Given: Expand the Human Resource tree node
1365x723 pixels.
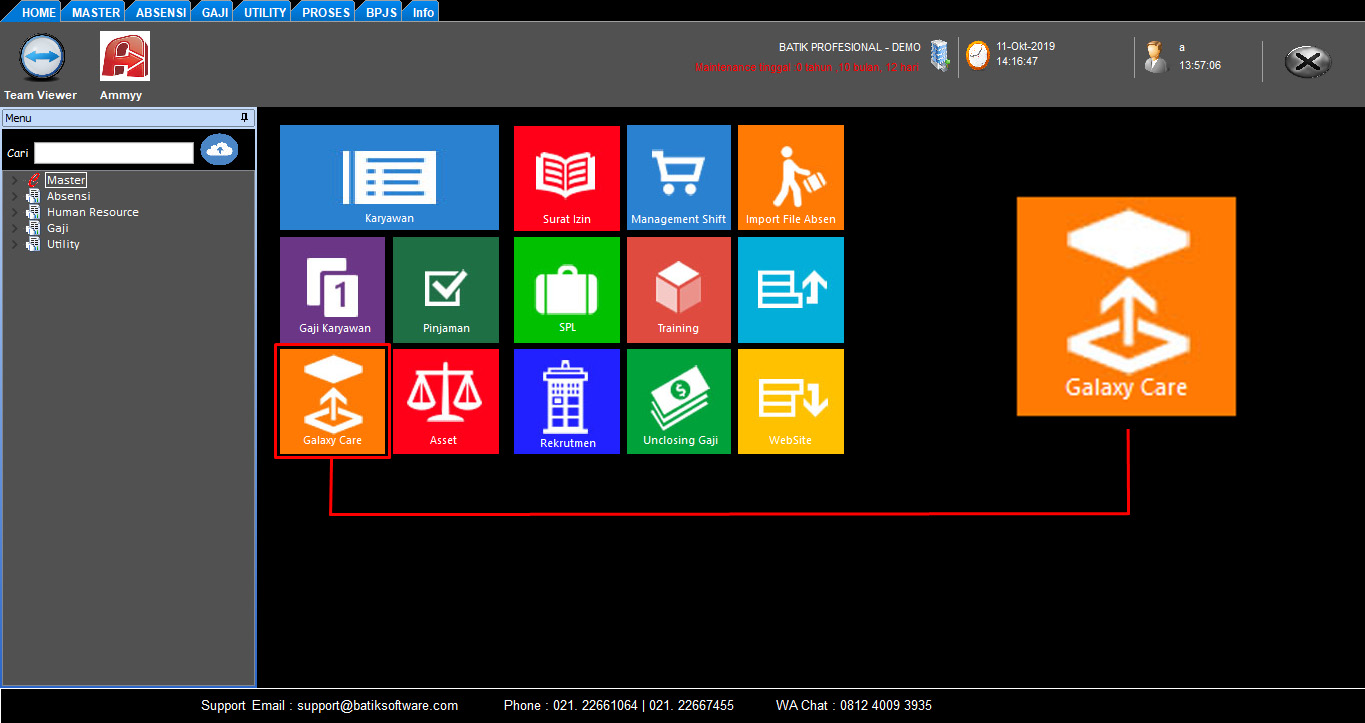Looking at the screenshot, I should pyautogui.click(x=13, y=213).
